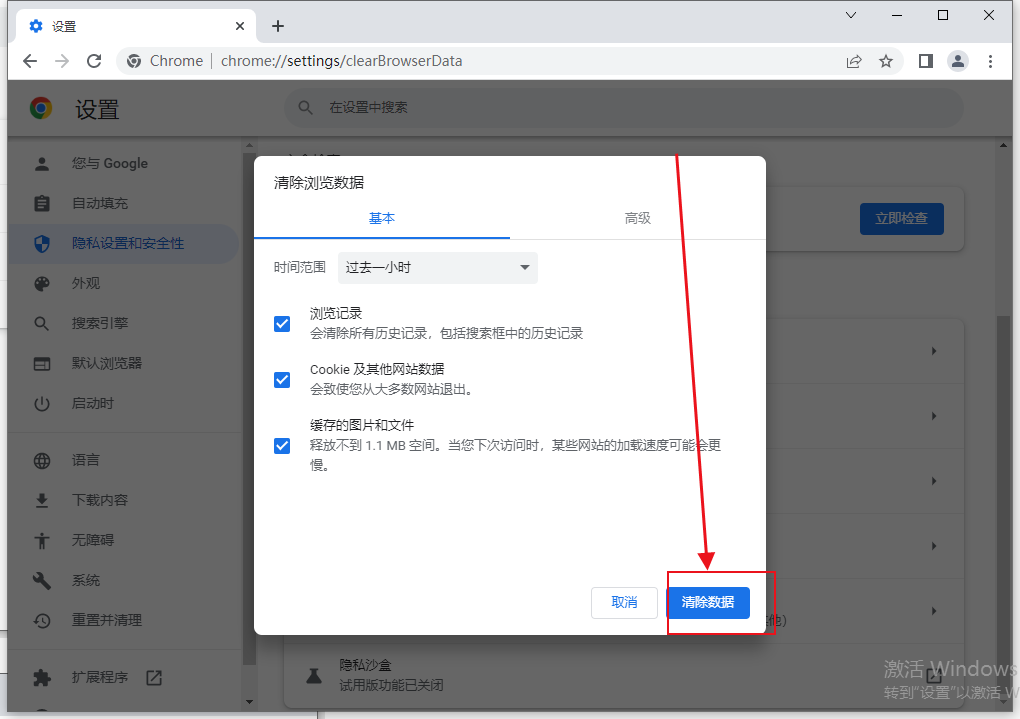Click the 取消 button
The width and height of the screenshot is (1020, 719).
pos(624,603)
